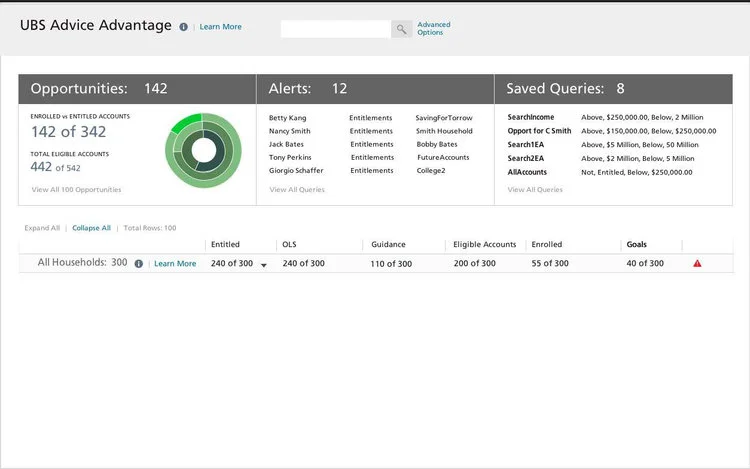Image resolution: width=750 pixels, height=469 pixels.
Task: Click View All Queries under Saved Queries
Action: tap(535, 189)
